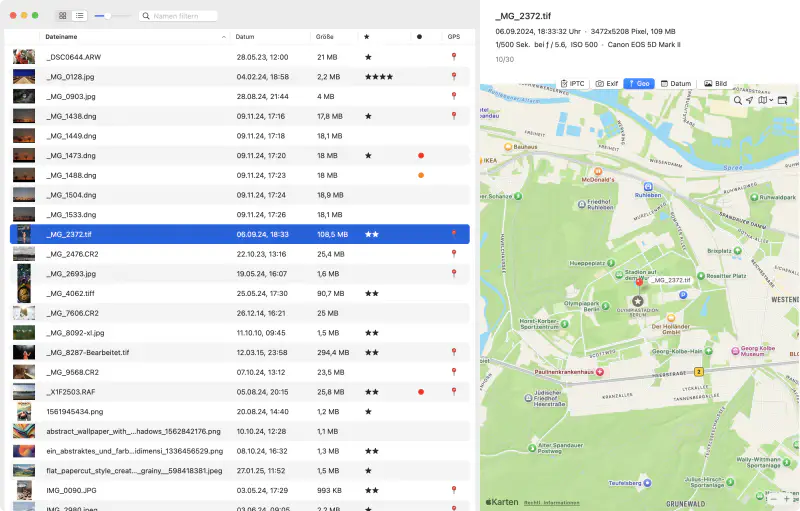This screenshot has height=511, width=800.
Task: Open Rechtl. Informationen link on map
Action: coord(552,503)
